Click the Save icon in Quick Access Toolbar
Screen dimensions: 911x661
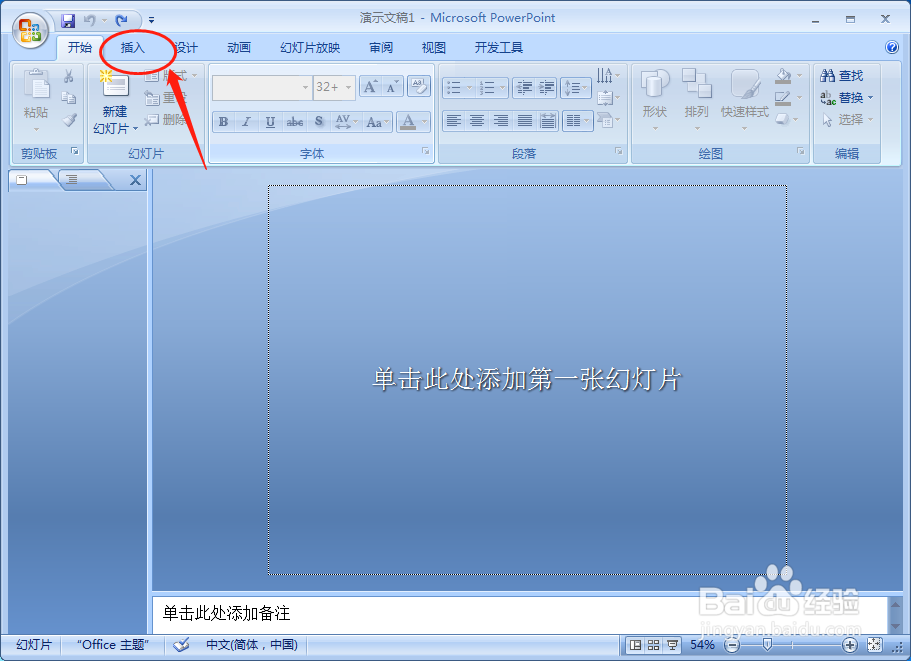click(68, 18)
